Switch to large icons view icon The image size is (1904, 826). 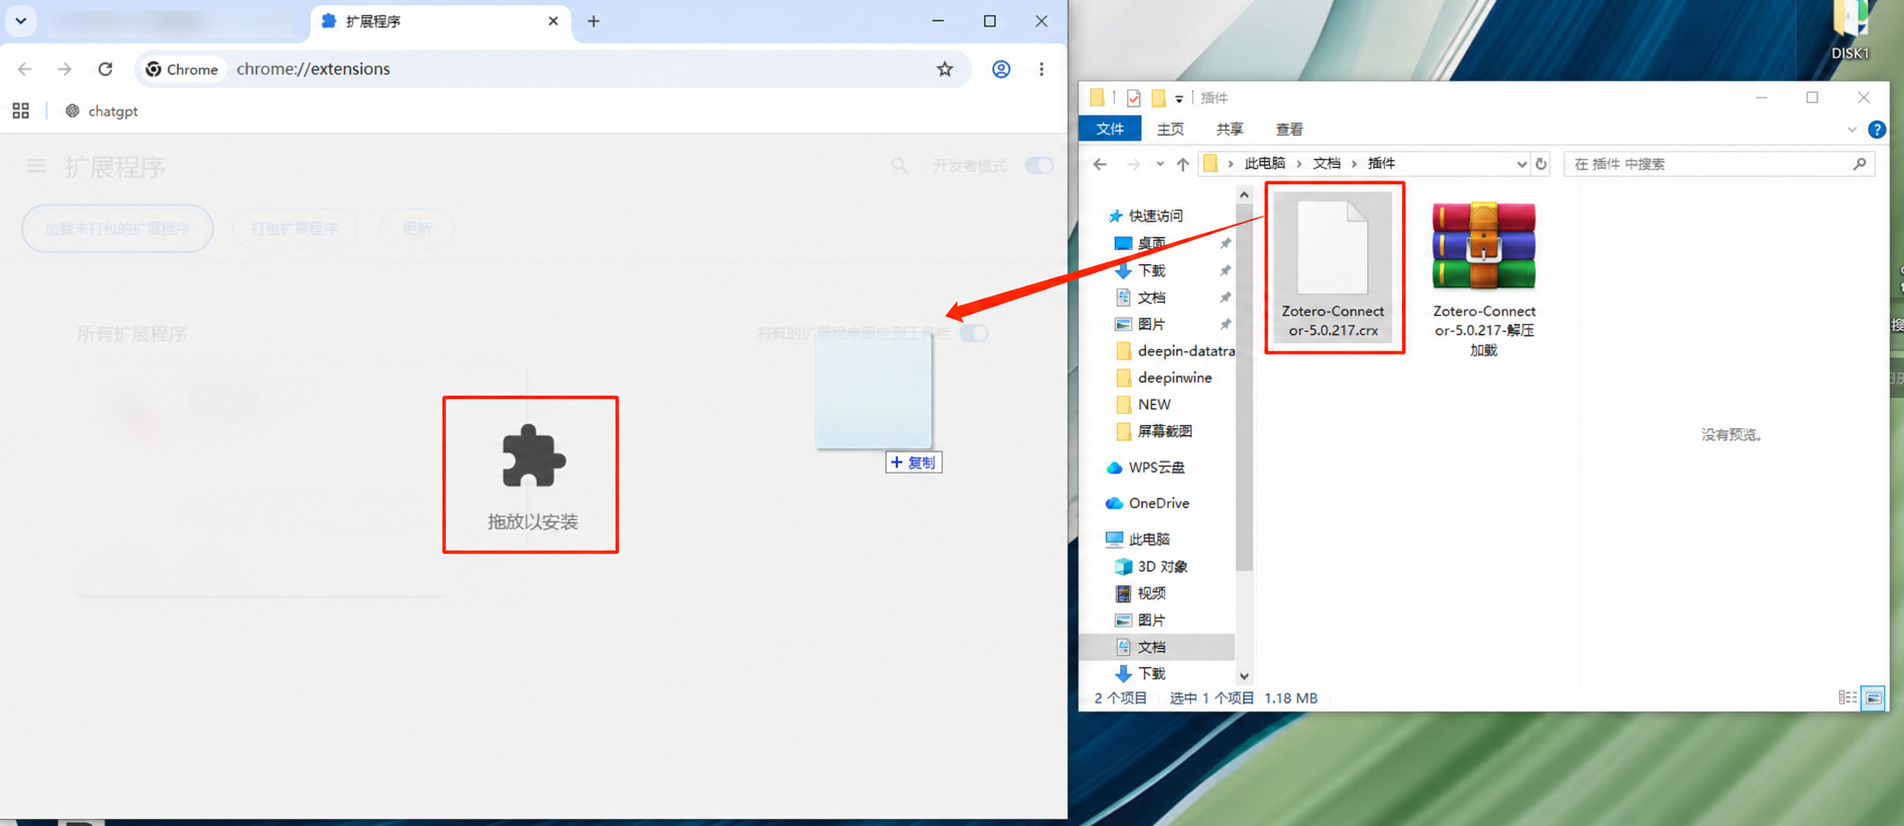(1873, 698)
